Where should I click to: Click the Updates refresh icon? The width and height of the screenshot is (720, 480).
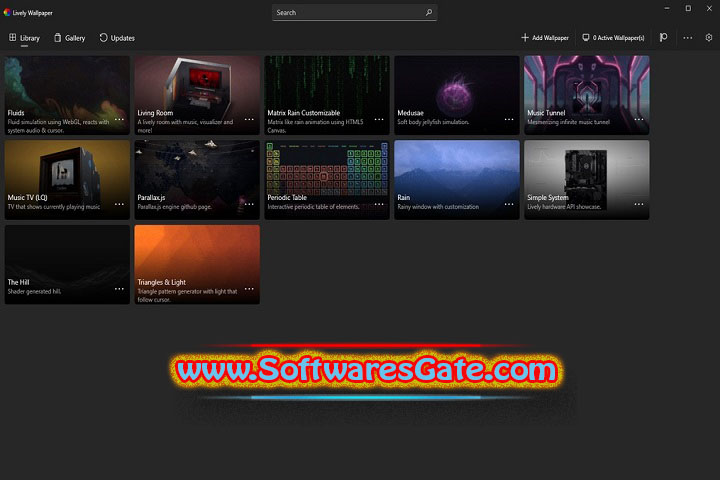tap(103, 38)
